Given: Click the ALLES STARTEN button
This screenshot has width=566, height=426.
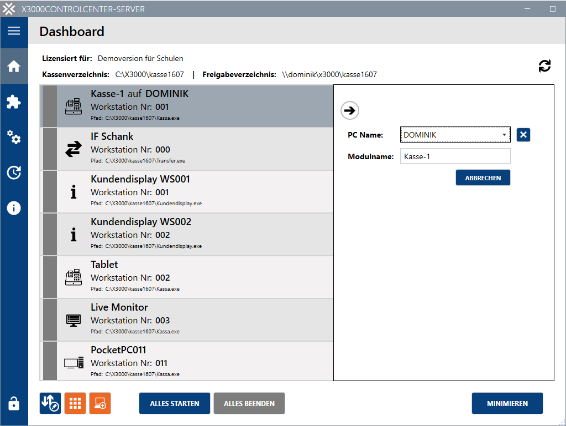Looking at the screenshot, I should click(x=174, y=403).
